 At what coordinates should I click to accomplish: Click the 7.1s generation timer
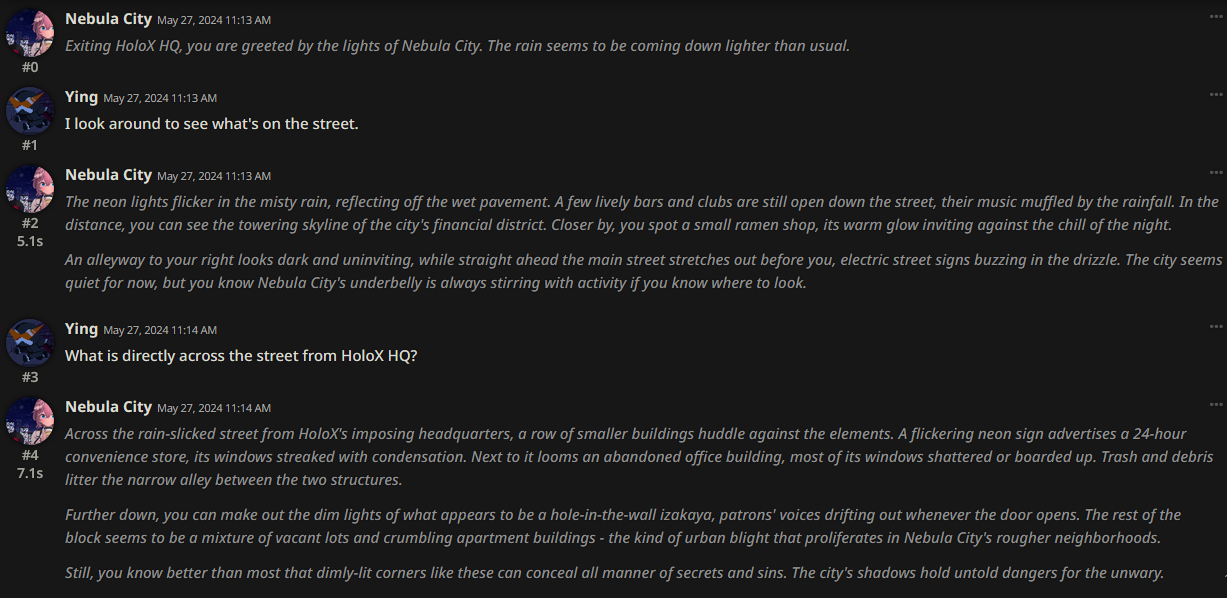(x=30, y=473)
